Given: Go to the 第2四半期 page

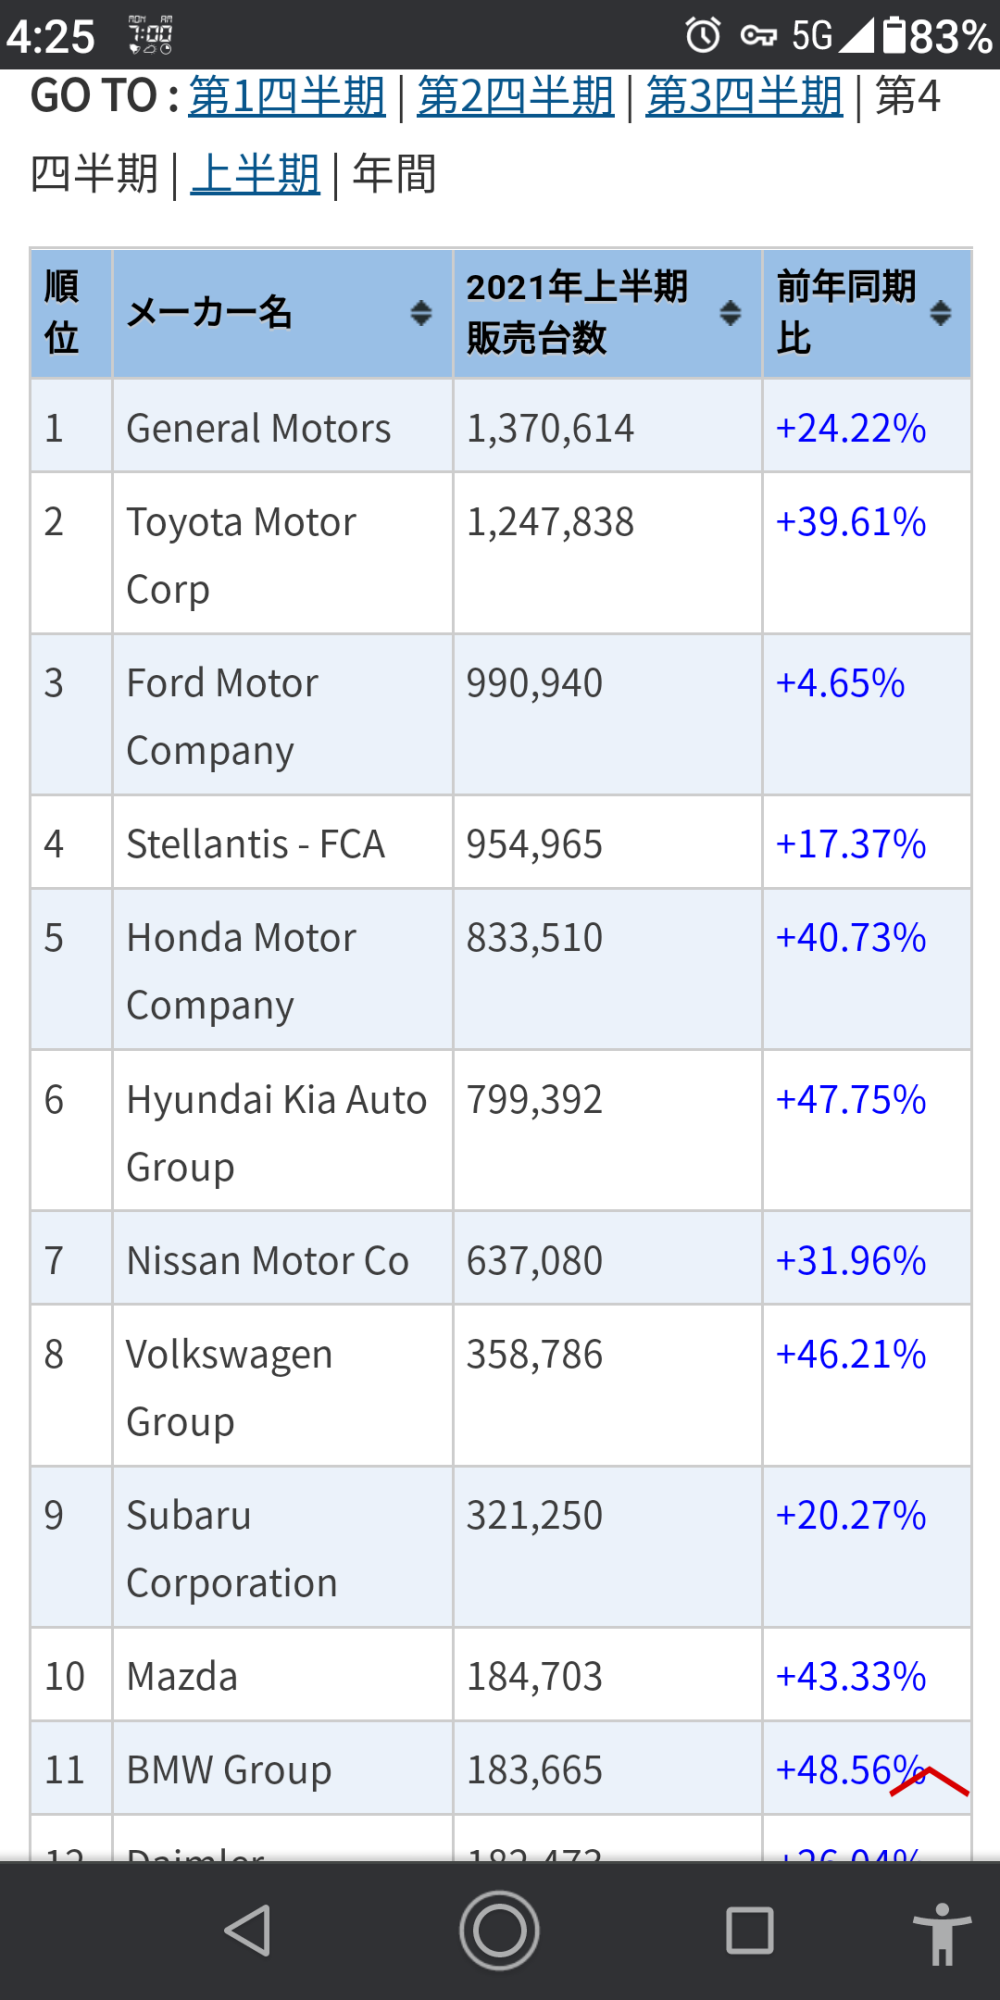Looking at the screenshot, I should [x=515, y=97].
